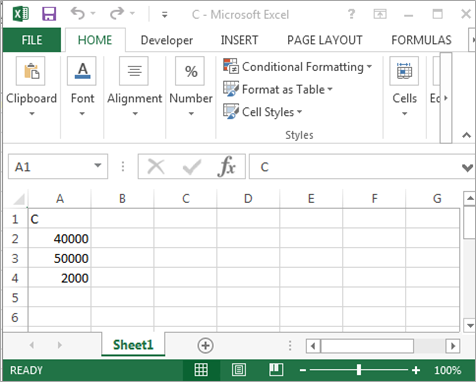Switch to the FORMULAS tab
The image size is (476, 382).
click(421, 40)
